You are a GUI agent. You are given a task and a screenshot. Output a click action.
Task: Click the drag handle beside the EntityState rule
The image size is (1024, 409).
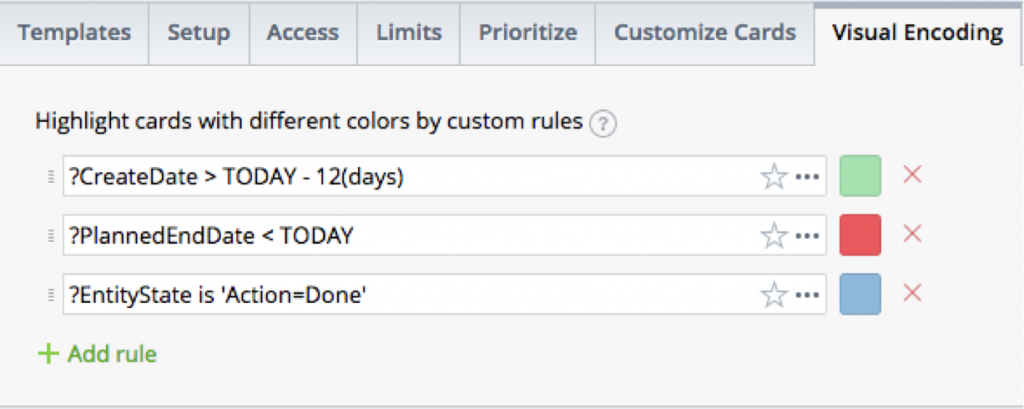[x=52, y=295]
